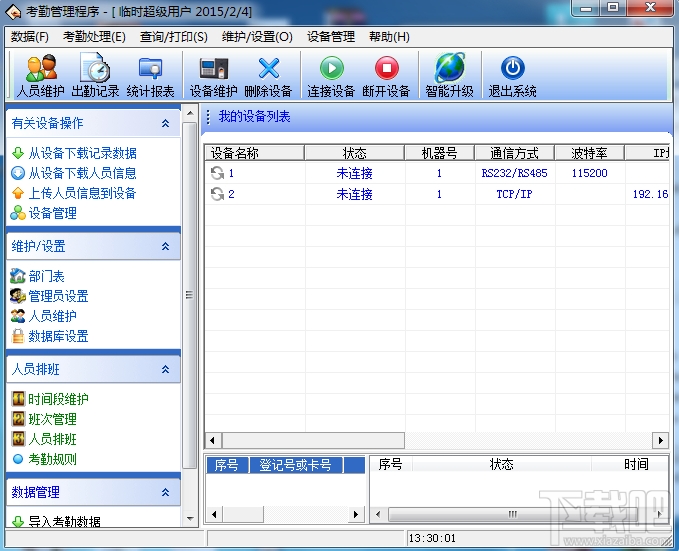
Task: Collapse the 有关设备操作 panel
Action: point(165,123)
